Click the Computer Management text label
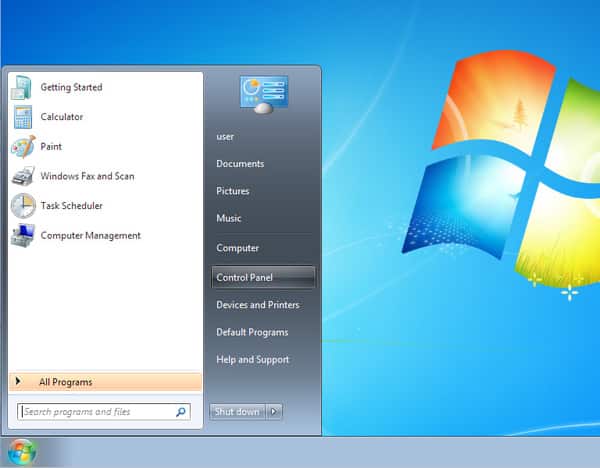This screenshot has height=468, width=600. point(91,235)
